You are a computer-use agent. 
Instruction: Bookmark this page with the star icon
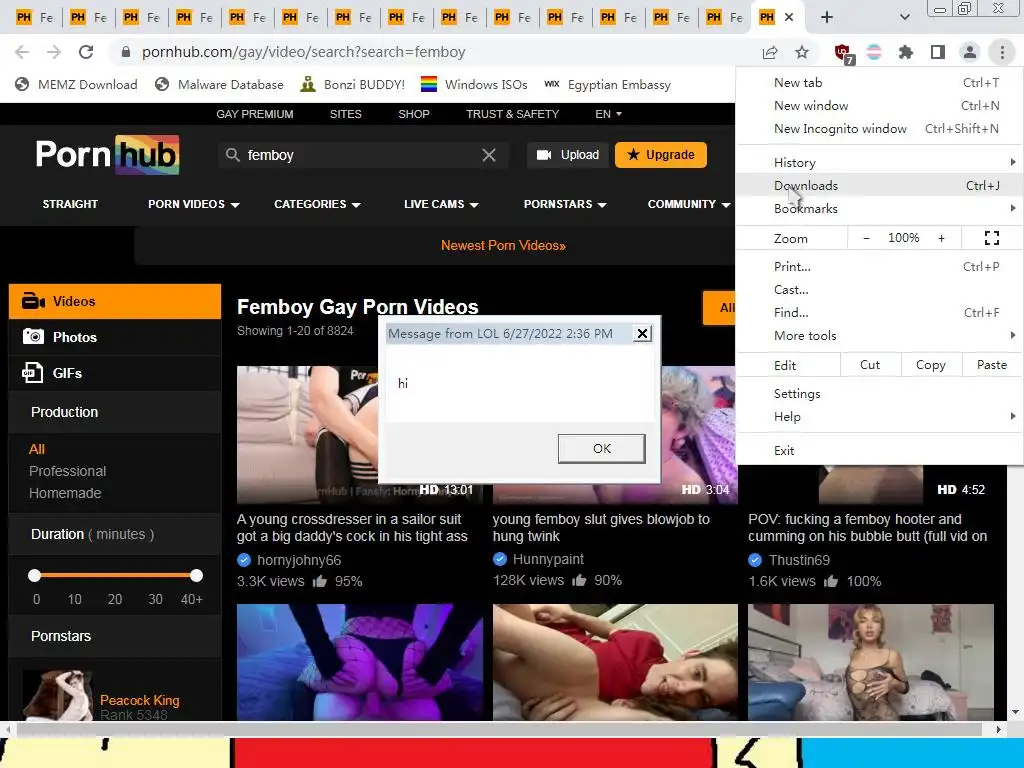(x=802, y=52)
